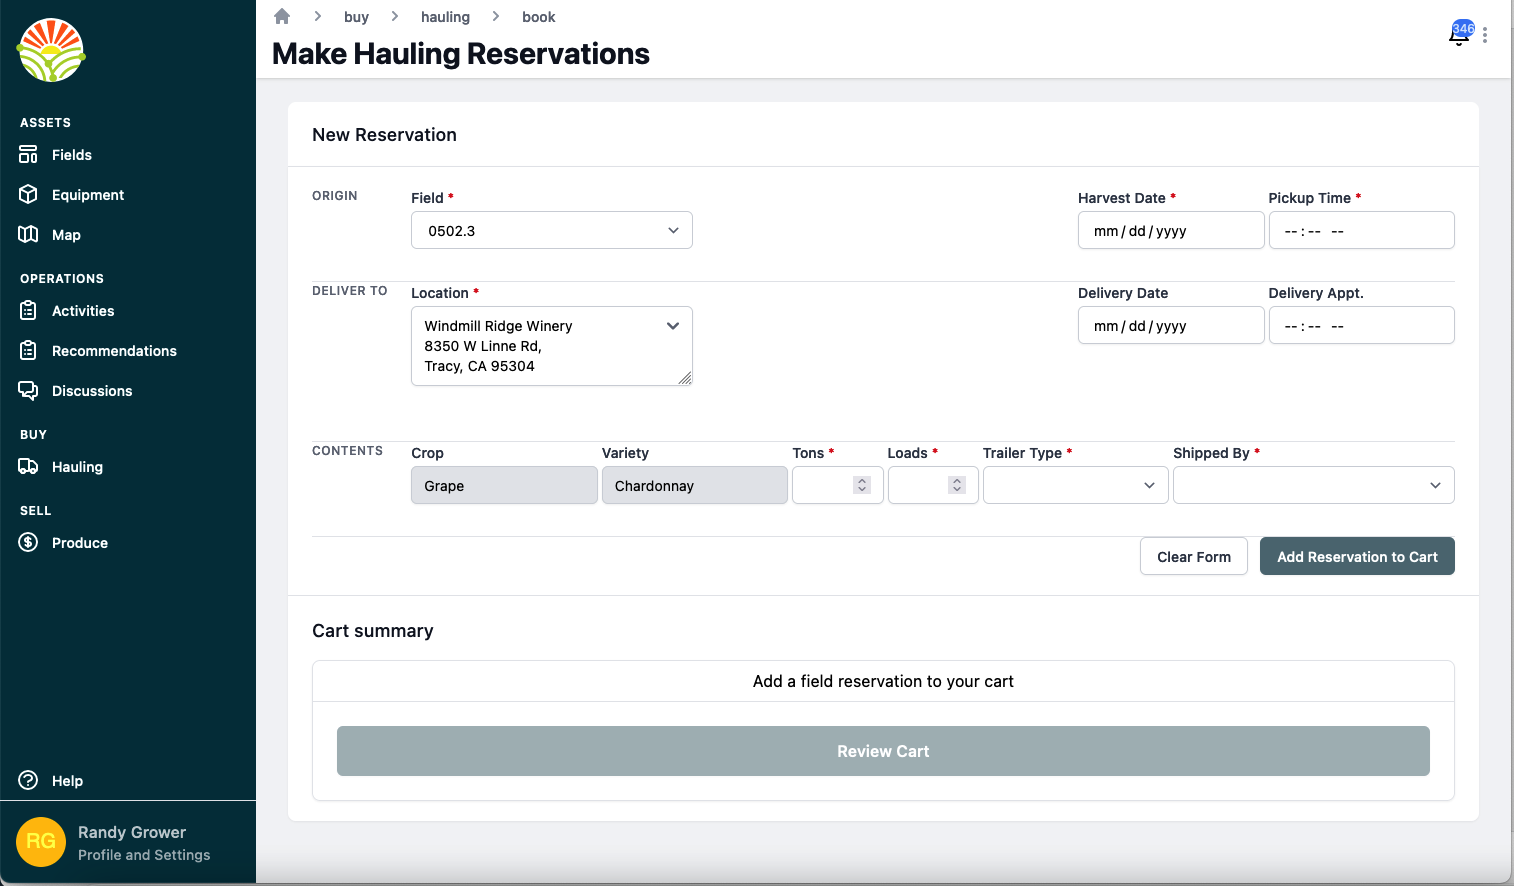Screen dimensions: 1514x886
Task: Open the Equipment page
Action: [x=88, y=194]
